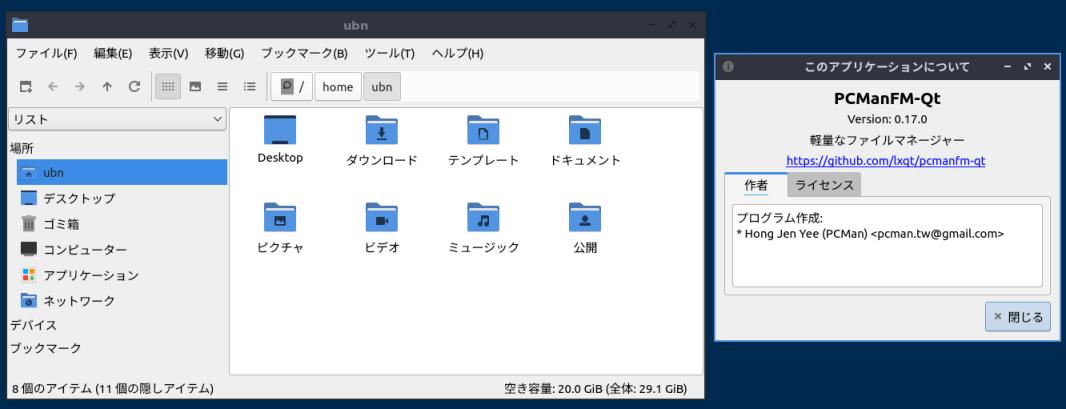Click 'ubn' path breadcrumb button
1066x409 pixels.
(x=382, y=86)
